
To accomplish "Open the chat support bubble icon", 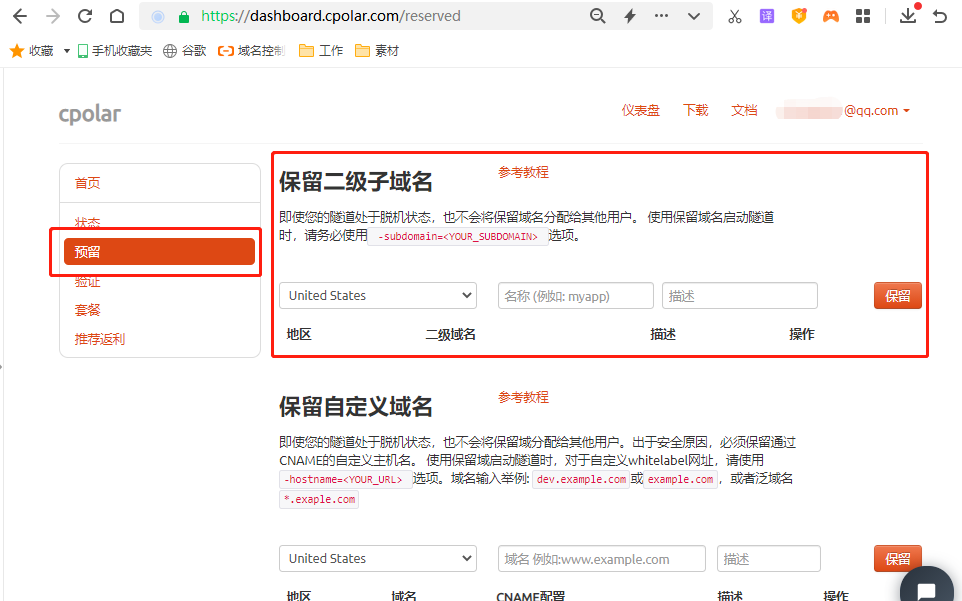I will (x=926, y=588).
